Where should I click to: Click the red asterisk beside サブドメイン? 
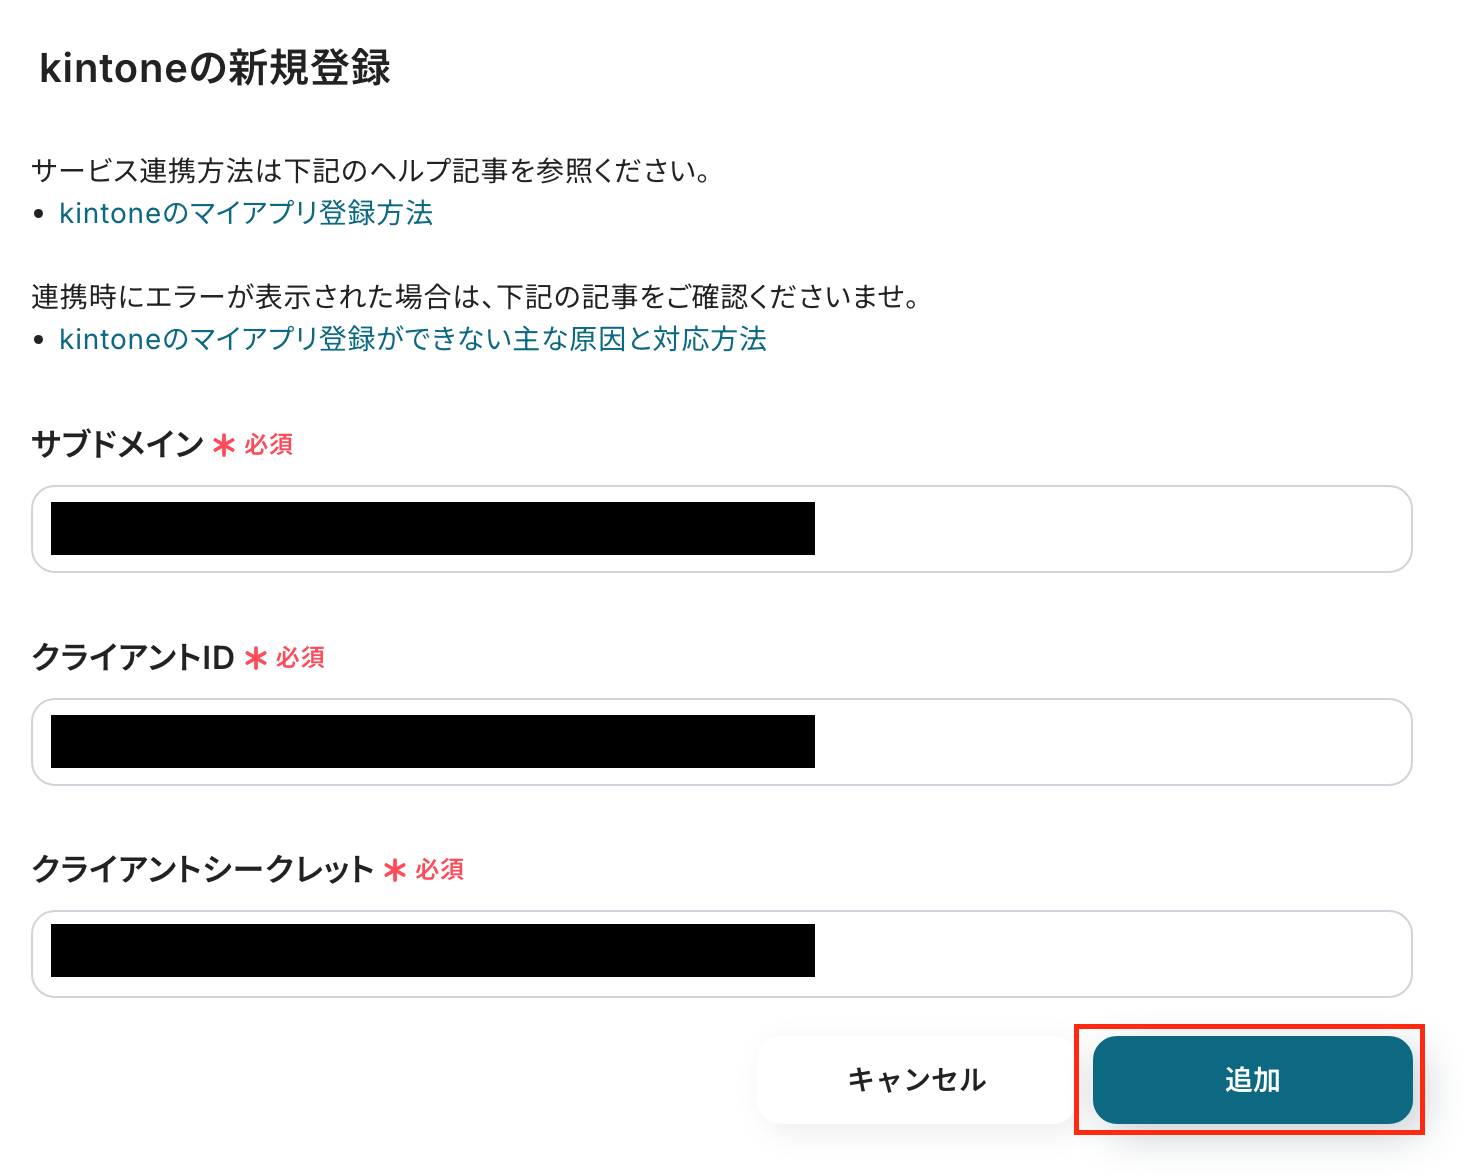click(x=224, y=445)
